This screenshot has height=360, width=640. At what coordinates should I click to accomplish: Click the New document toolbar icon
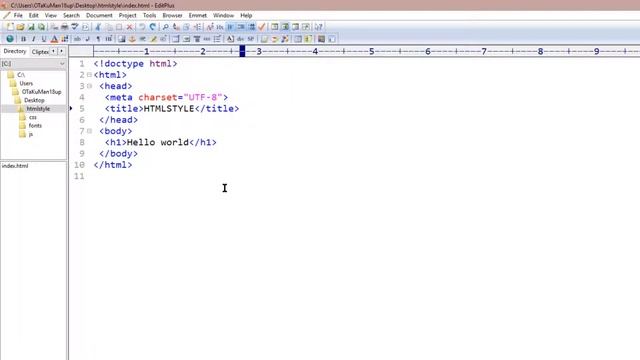coord(10,27)
